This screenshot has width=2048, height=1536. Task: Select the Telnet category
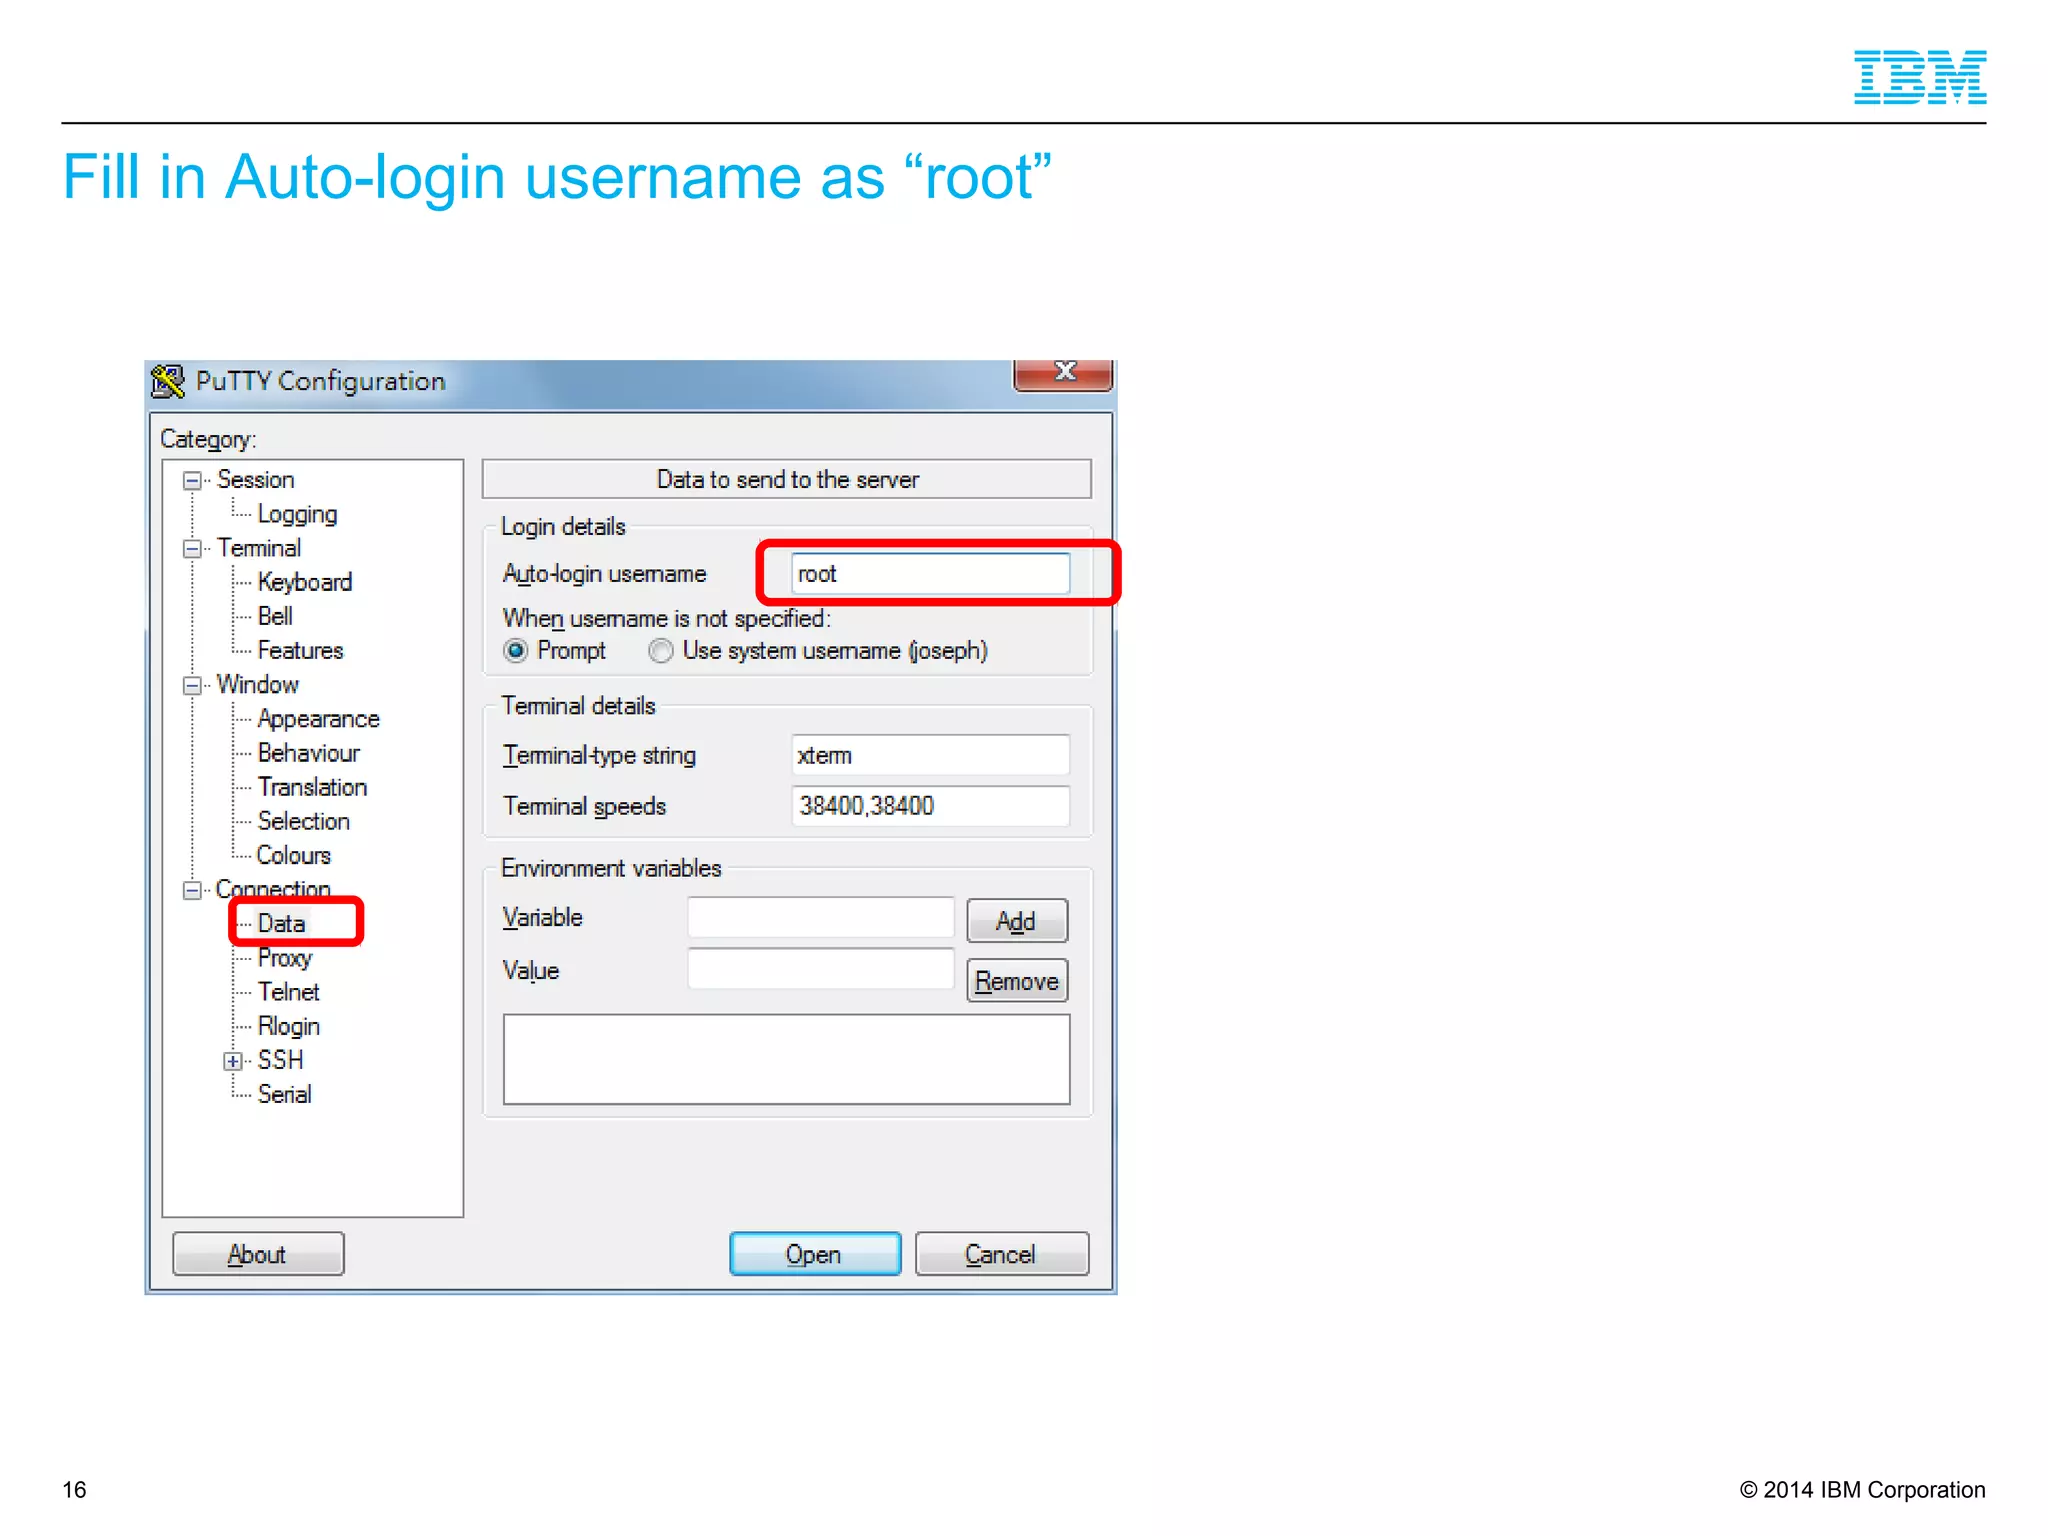[x=288, y=992]
